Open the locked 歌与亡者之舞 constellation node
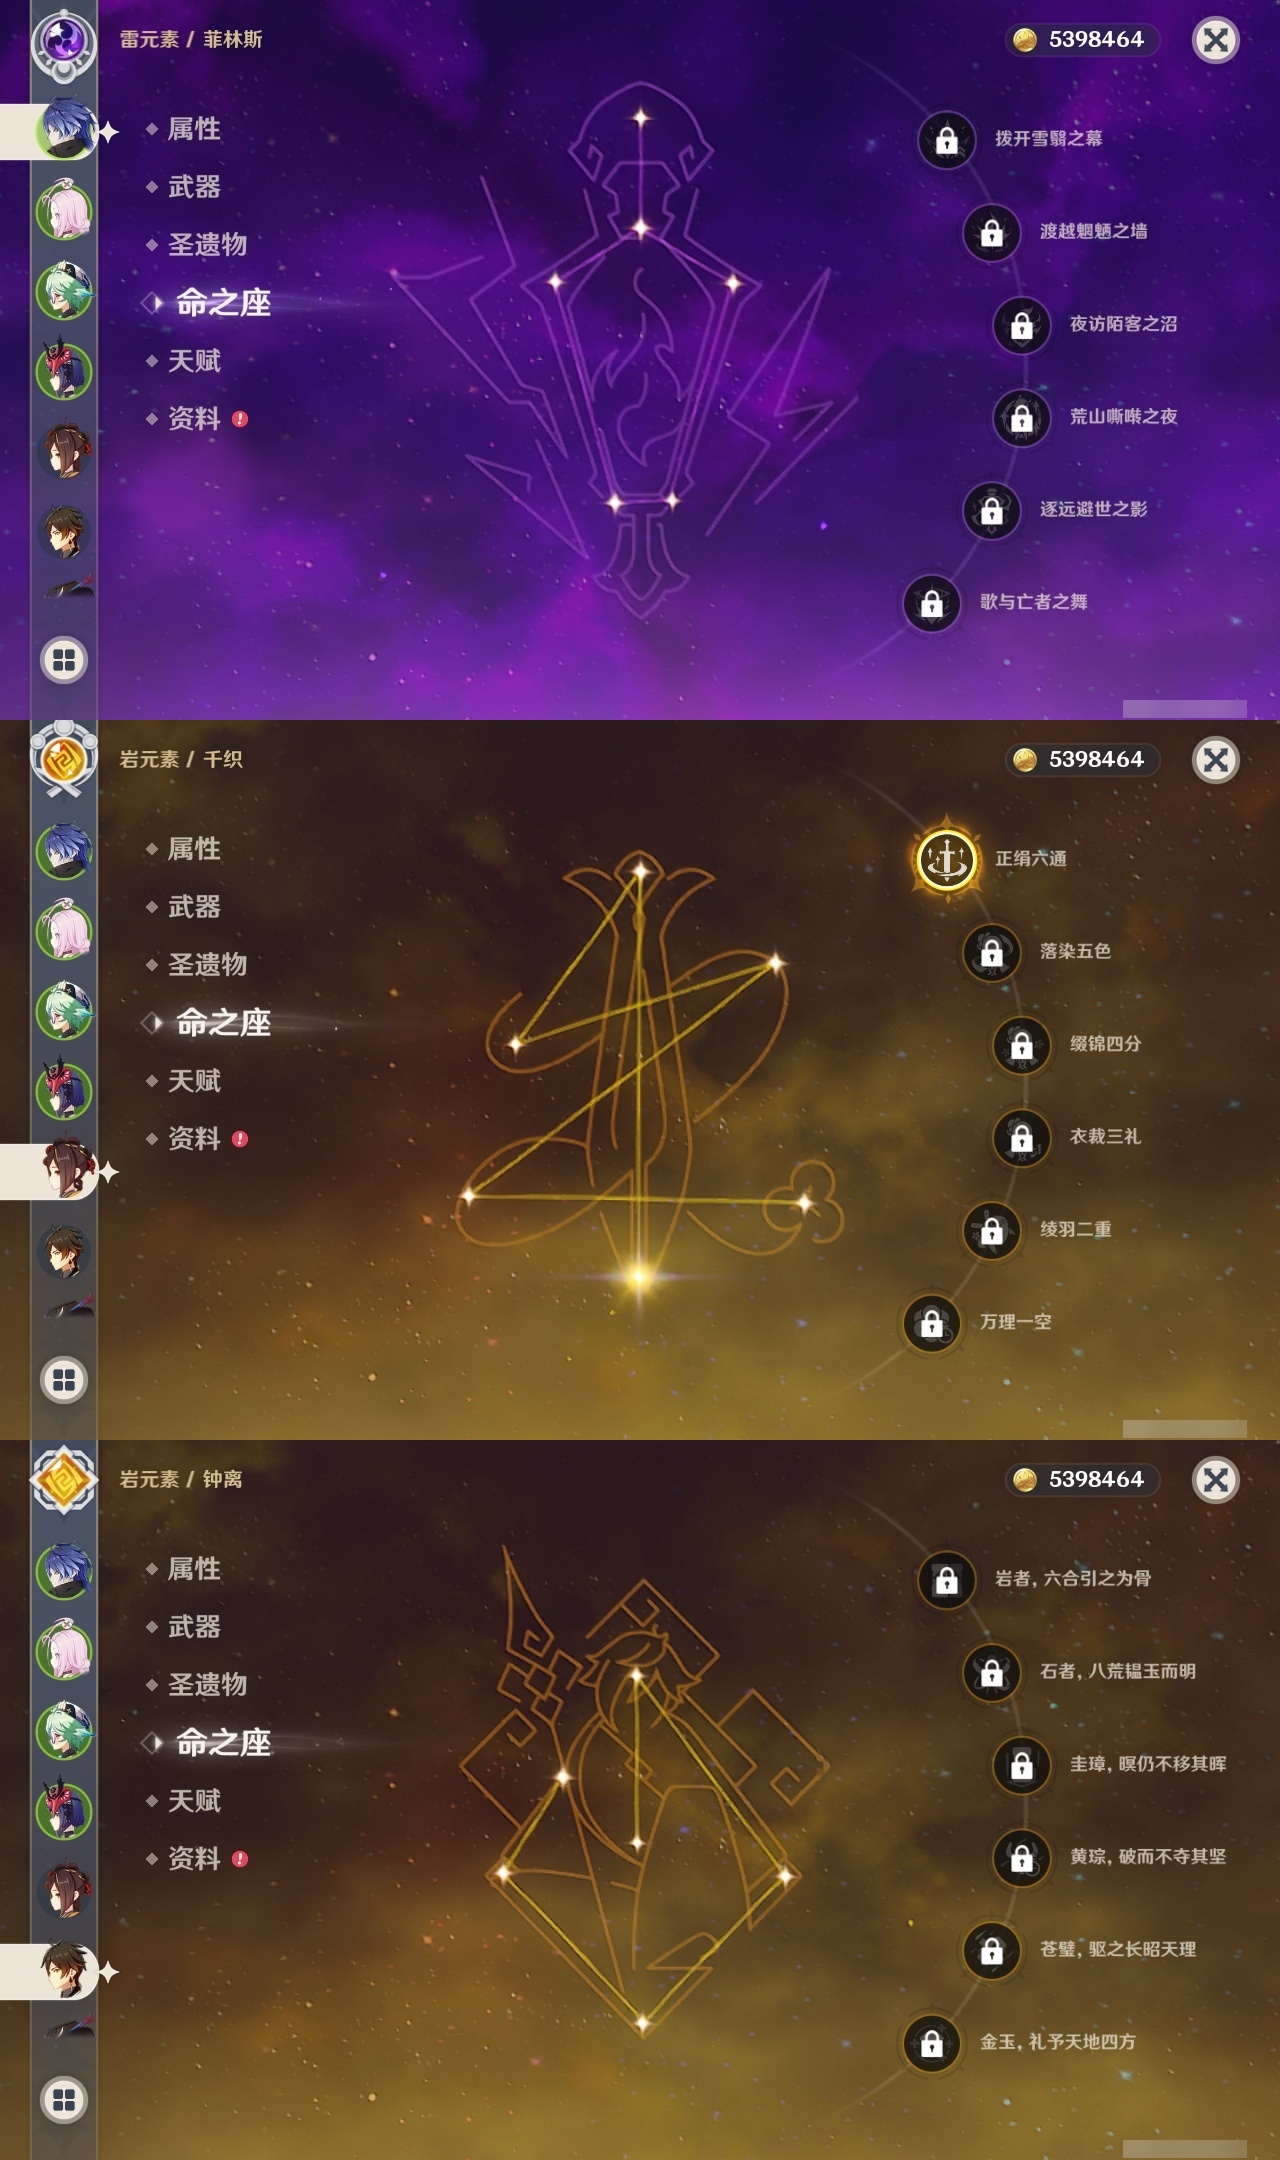1280x2160 pixels. tap(932, 603)
